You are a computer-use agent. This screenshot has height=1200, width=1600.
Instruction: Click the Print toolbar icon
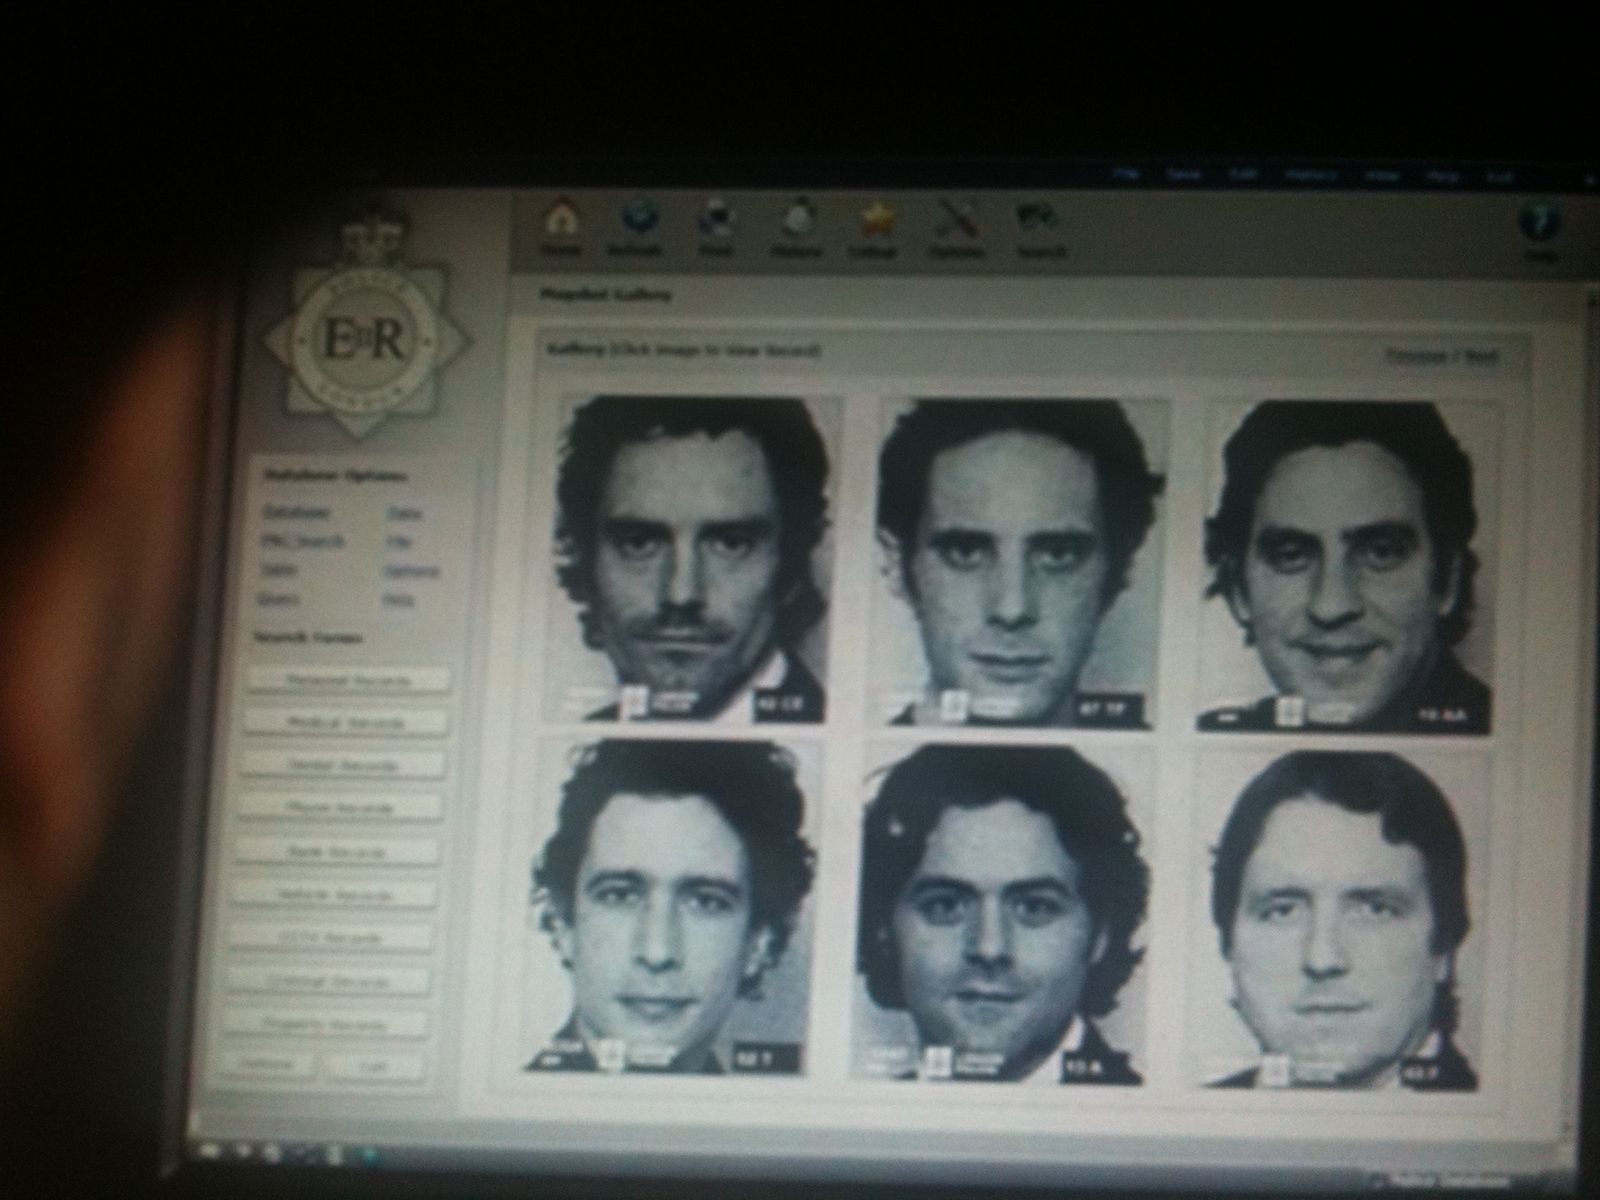point(715,222)
